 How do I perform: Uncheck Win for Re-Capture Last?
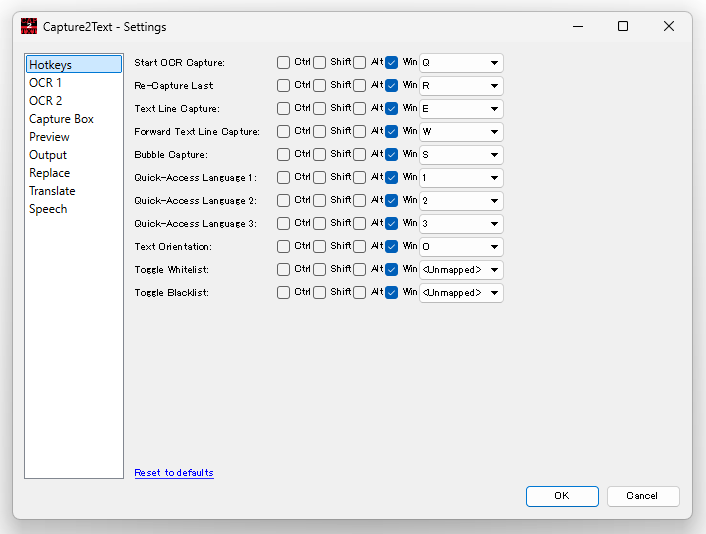(391, 86)
